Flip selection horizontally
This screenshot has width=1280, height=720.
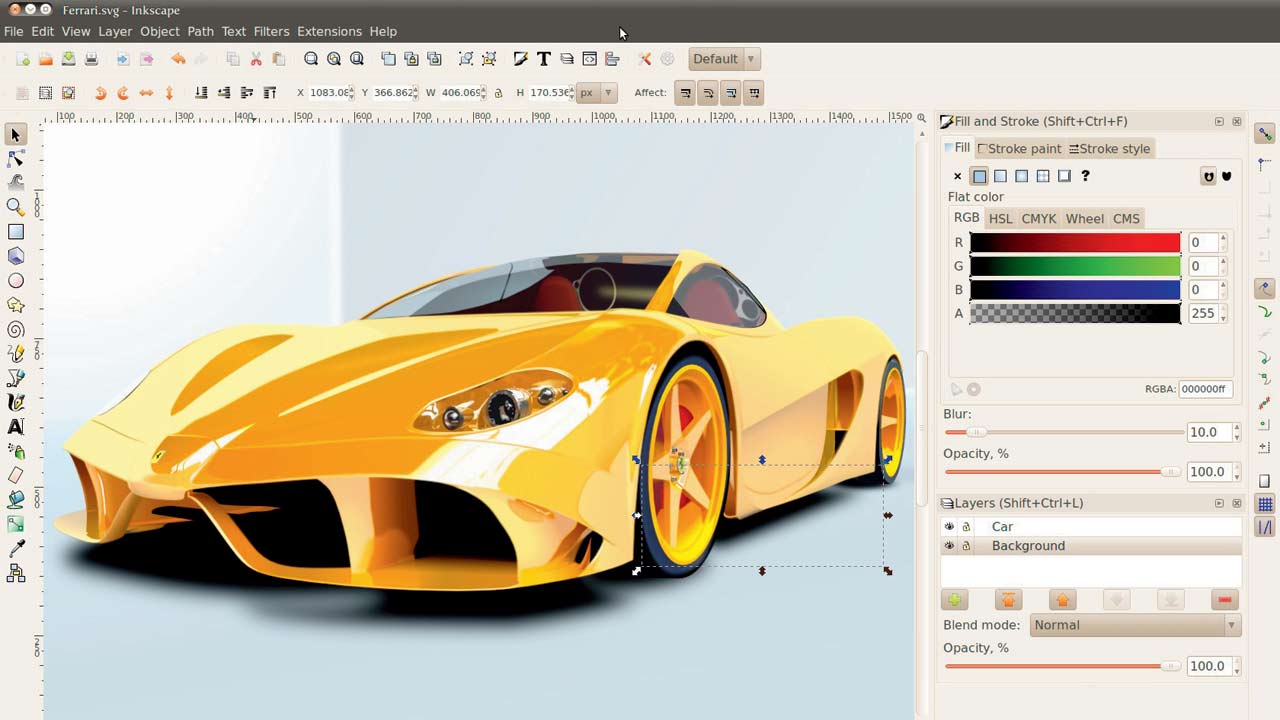146,93
